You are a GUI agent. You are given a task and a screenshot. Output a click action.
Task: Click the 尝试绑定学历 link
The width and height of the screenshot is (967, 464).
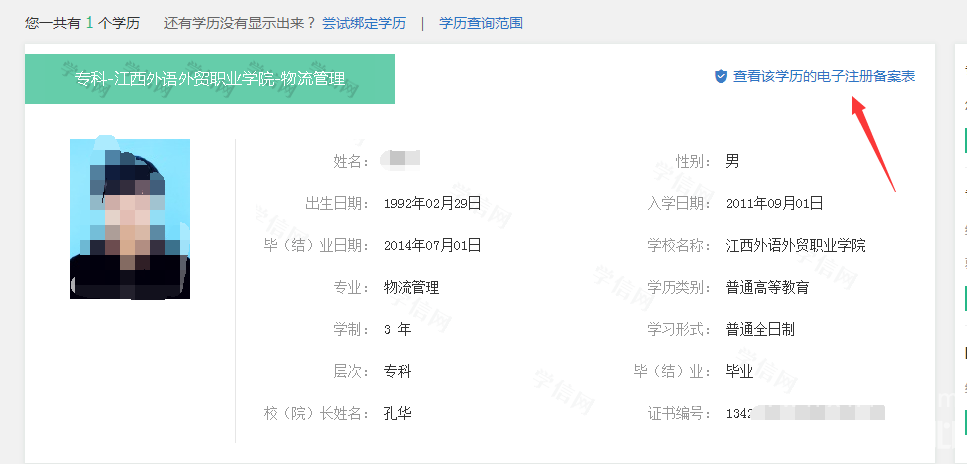click(362, 22)
